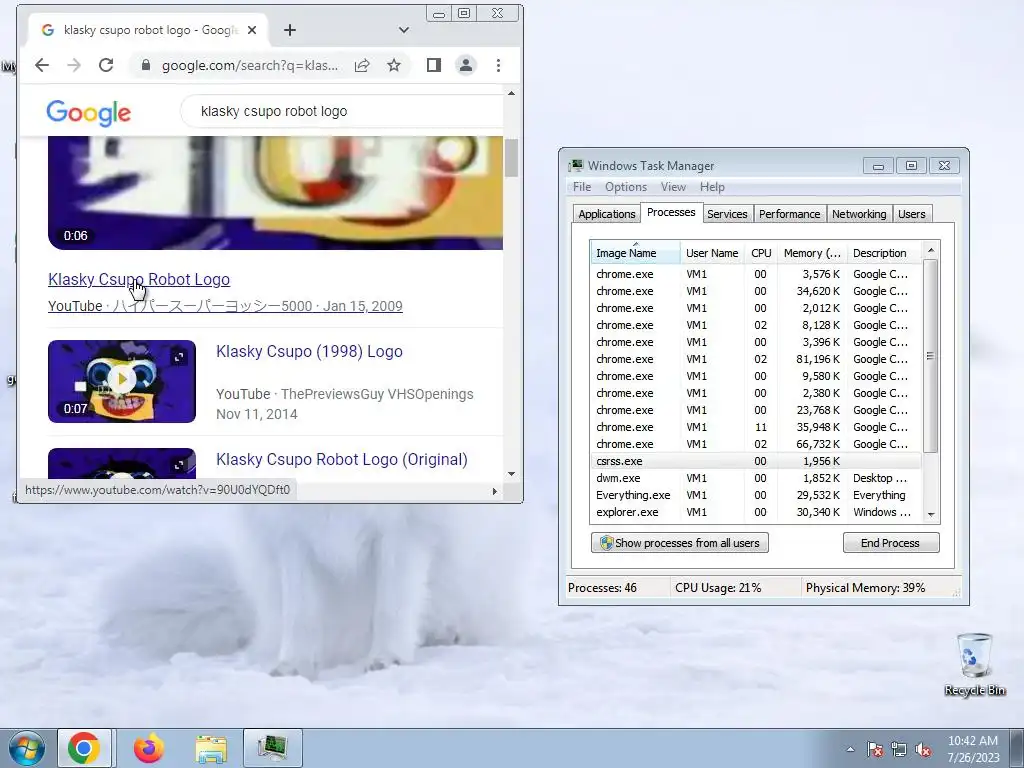Image resolution: width=1024 pixels, height=768 pixels.
Task: Play the 0:07 video thumbnail
Action: 121,381
